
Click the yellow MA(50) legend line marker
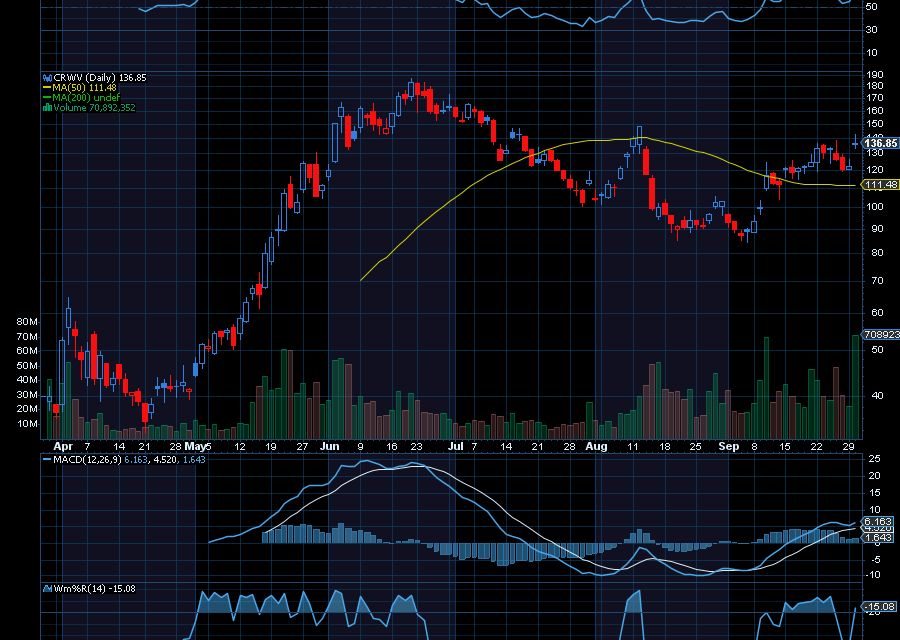[46, 87]
